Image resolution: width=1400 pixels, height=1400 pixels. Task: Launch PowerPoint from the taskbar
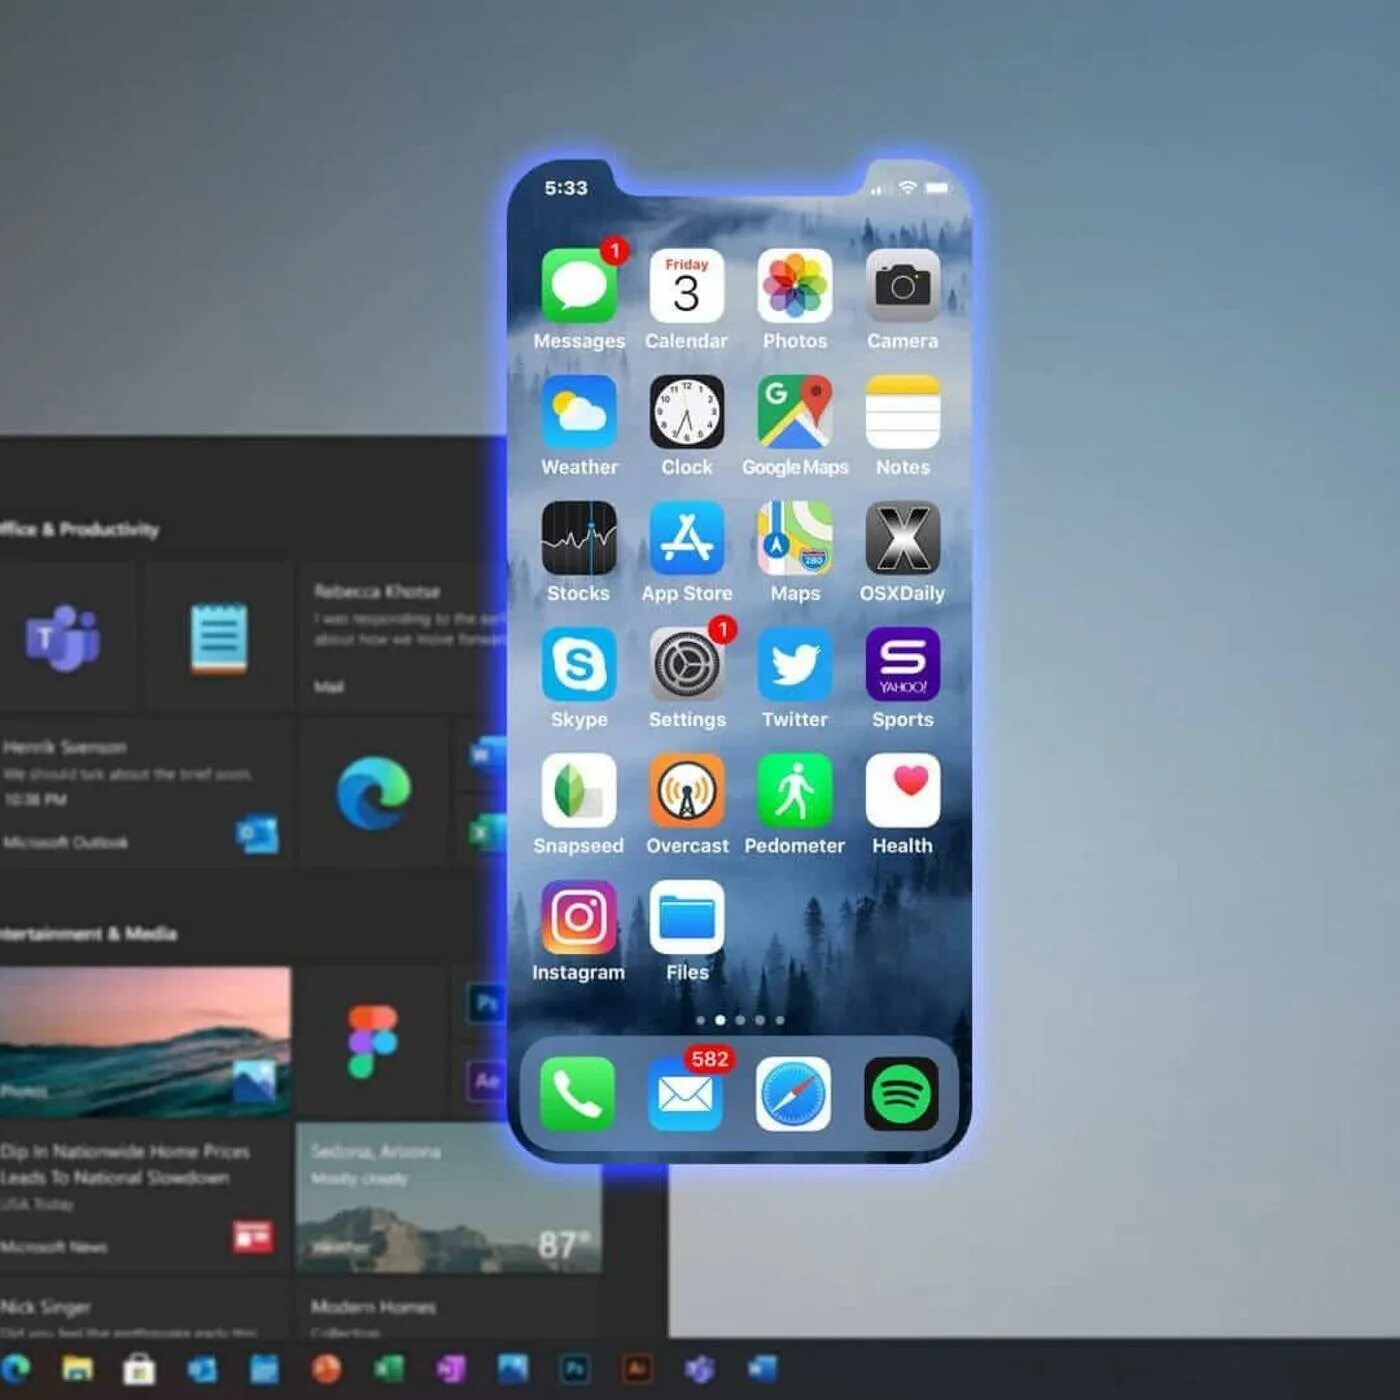pyautogui.click(x=326, y=1368)
